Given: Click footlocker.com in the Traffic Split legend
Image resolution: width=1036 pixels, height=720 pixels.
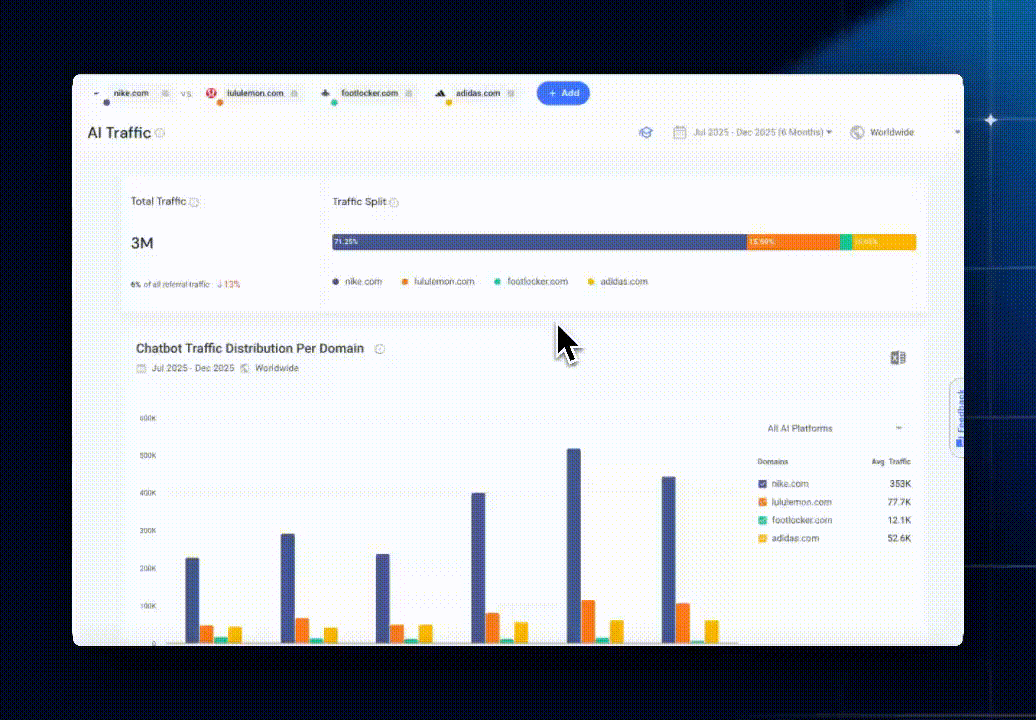Looking at the screenshot, I should click(531, 281).
